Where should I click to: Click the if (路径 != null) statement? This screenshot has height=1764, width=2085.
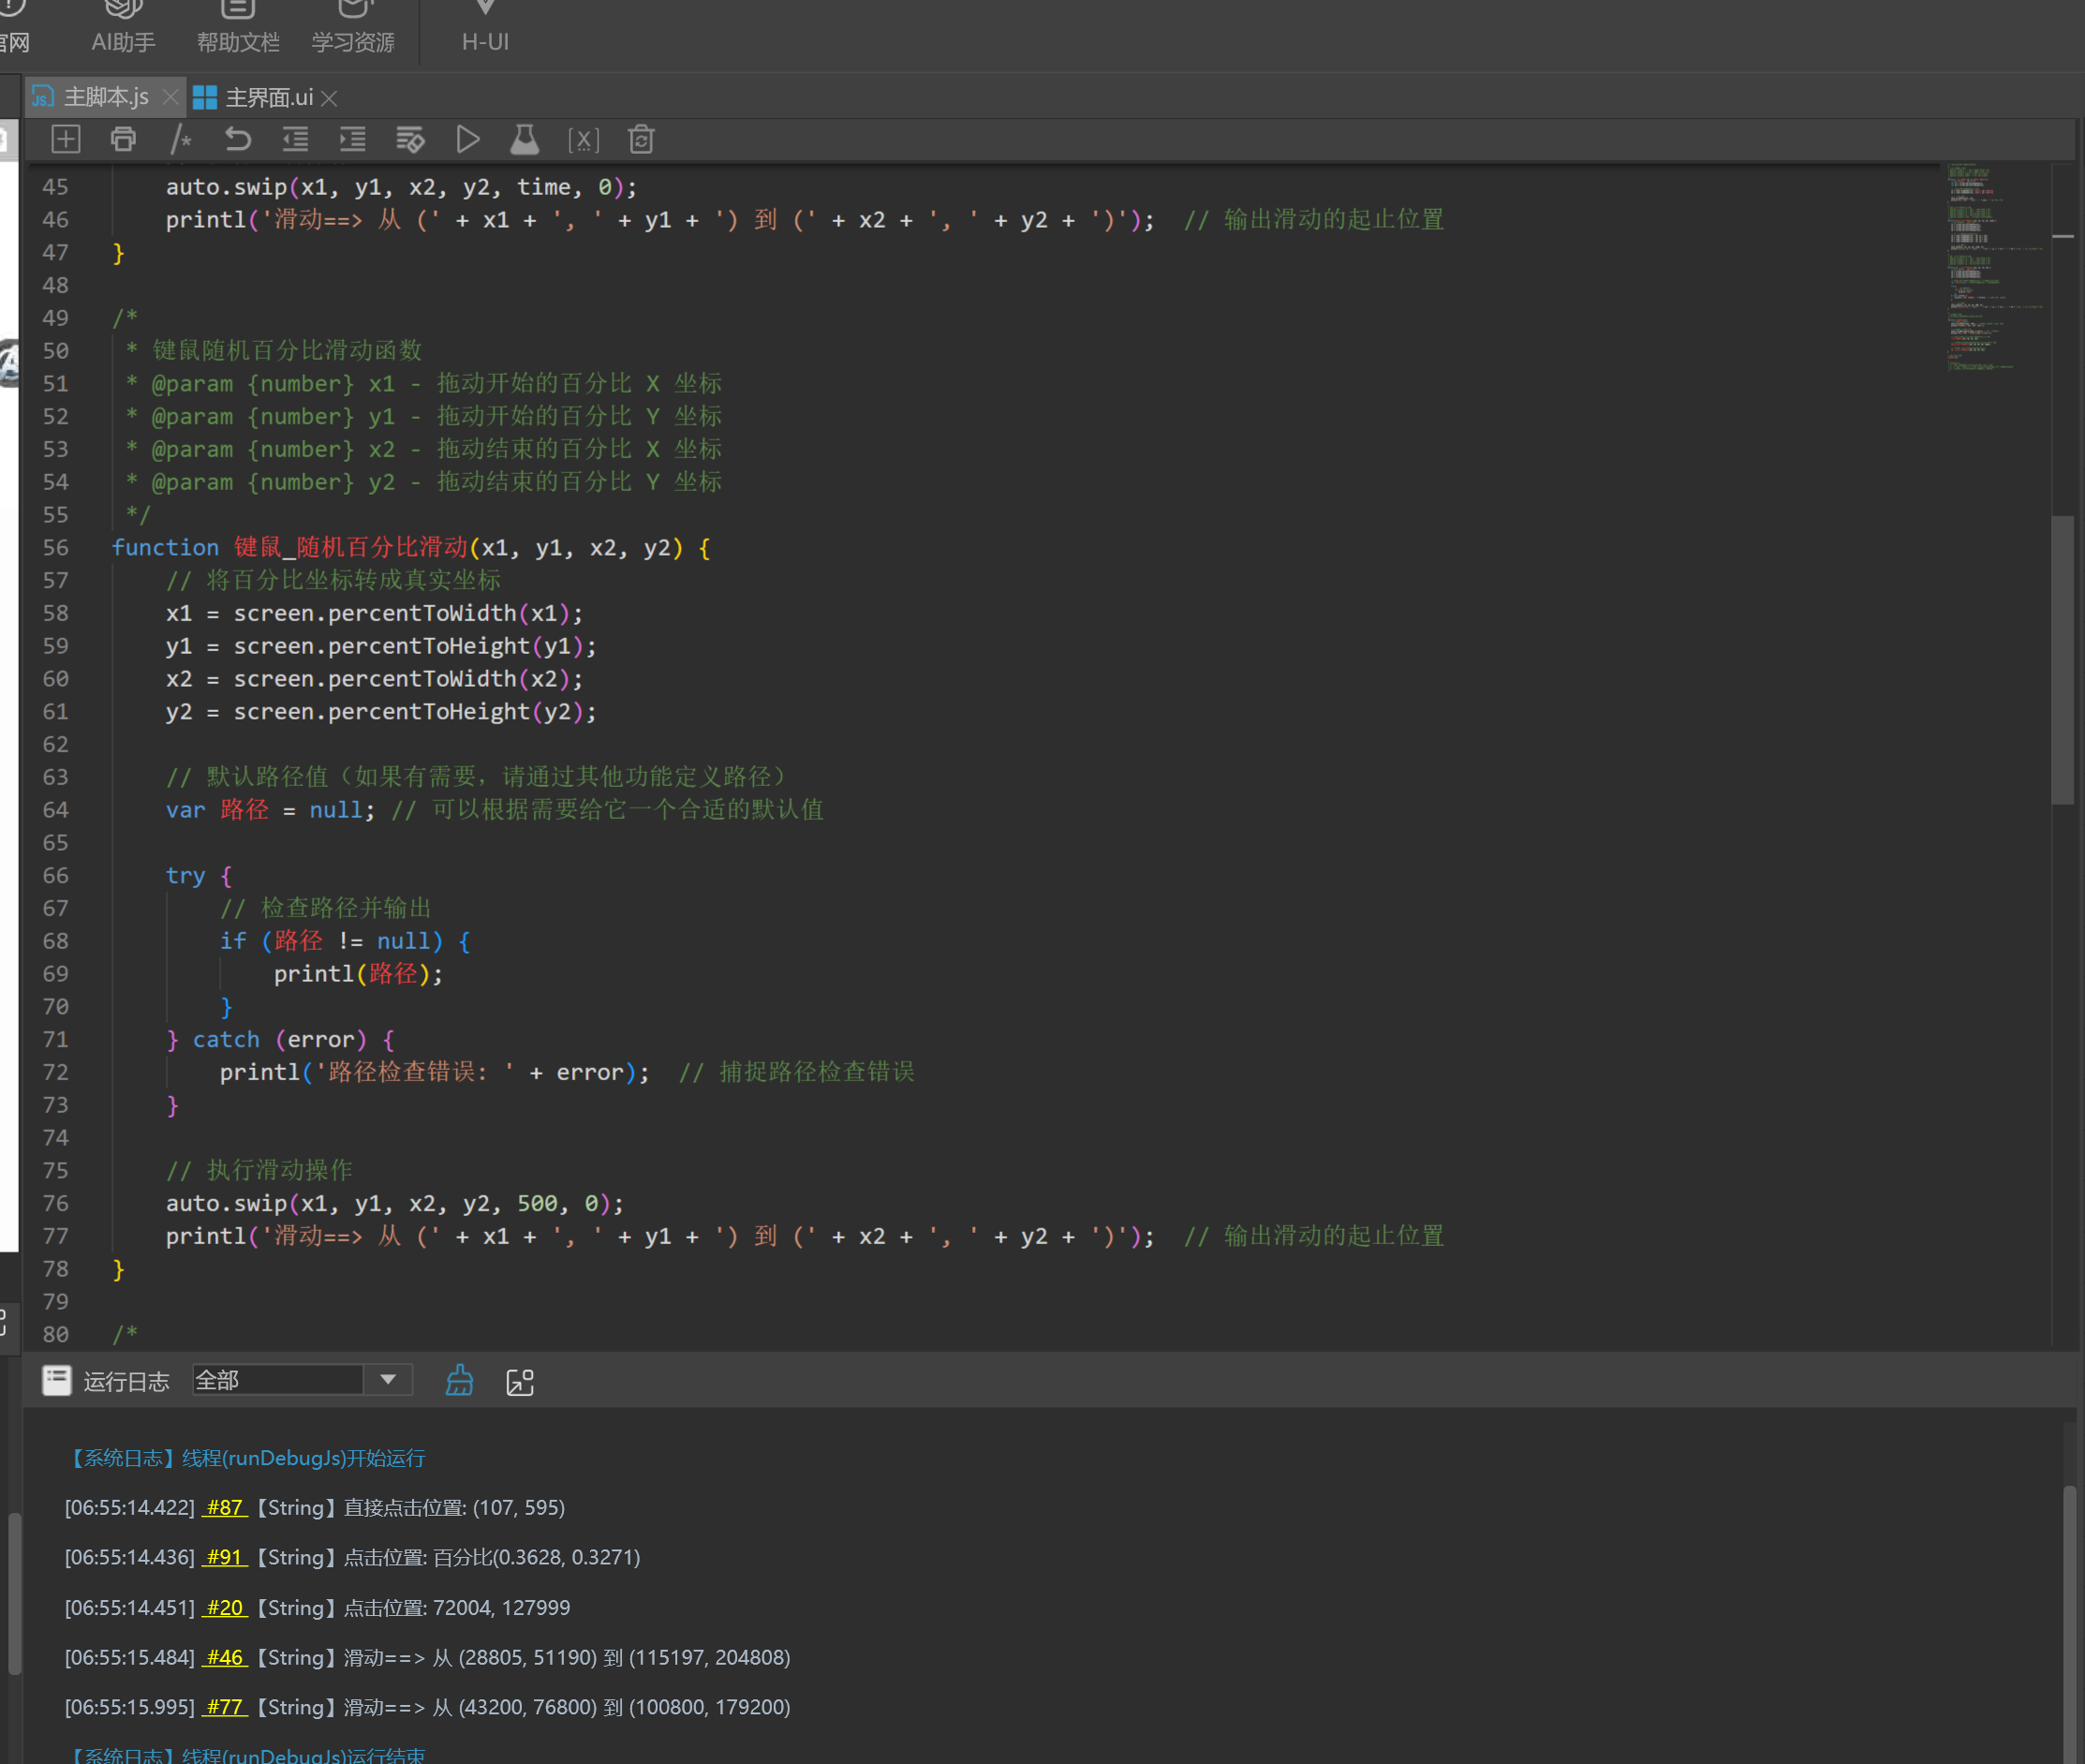[345, 941]
